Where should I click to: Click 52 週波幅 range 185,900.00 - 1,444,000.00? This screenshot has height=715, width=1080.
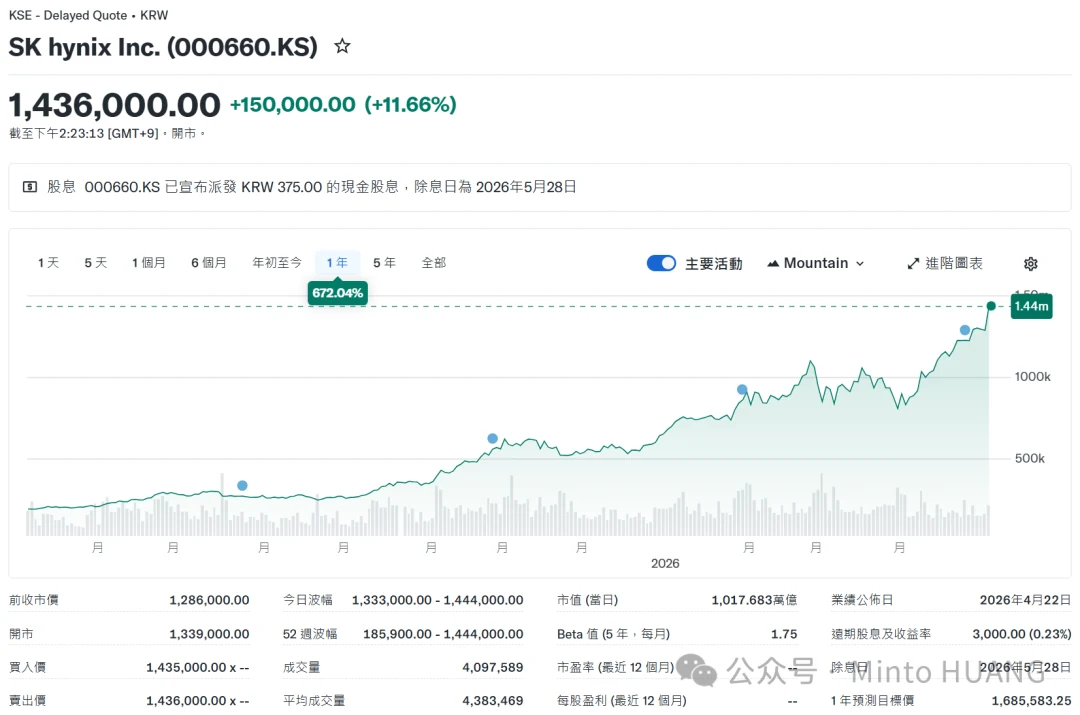coord(443,634)
